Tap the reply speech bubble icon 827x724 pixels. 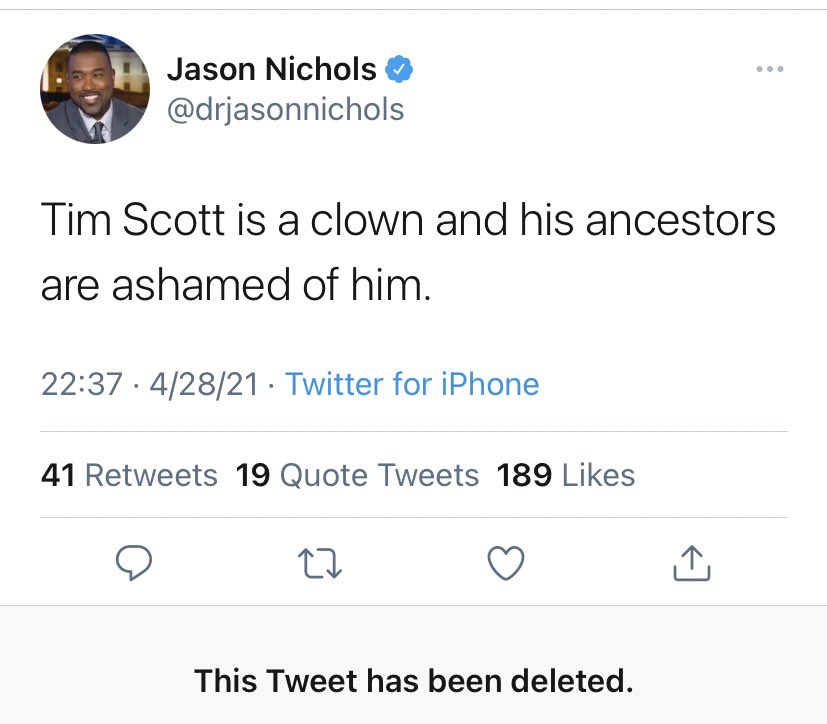134,563
